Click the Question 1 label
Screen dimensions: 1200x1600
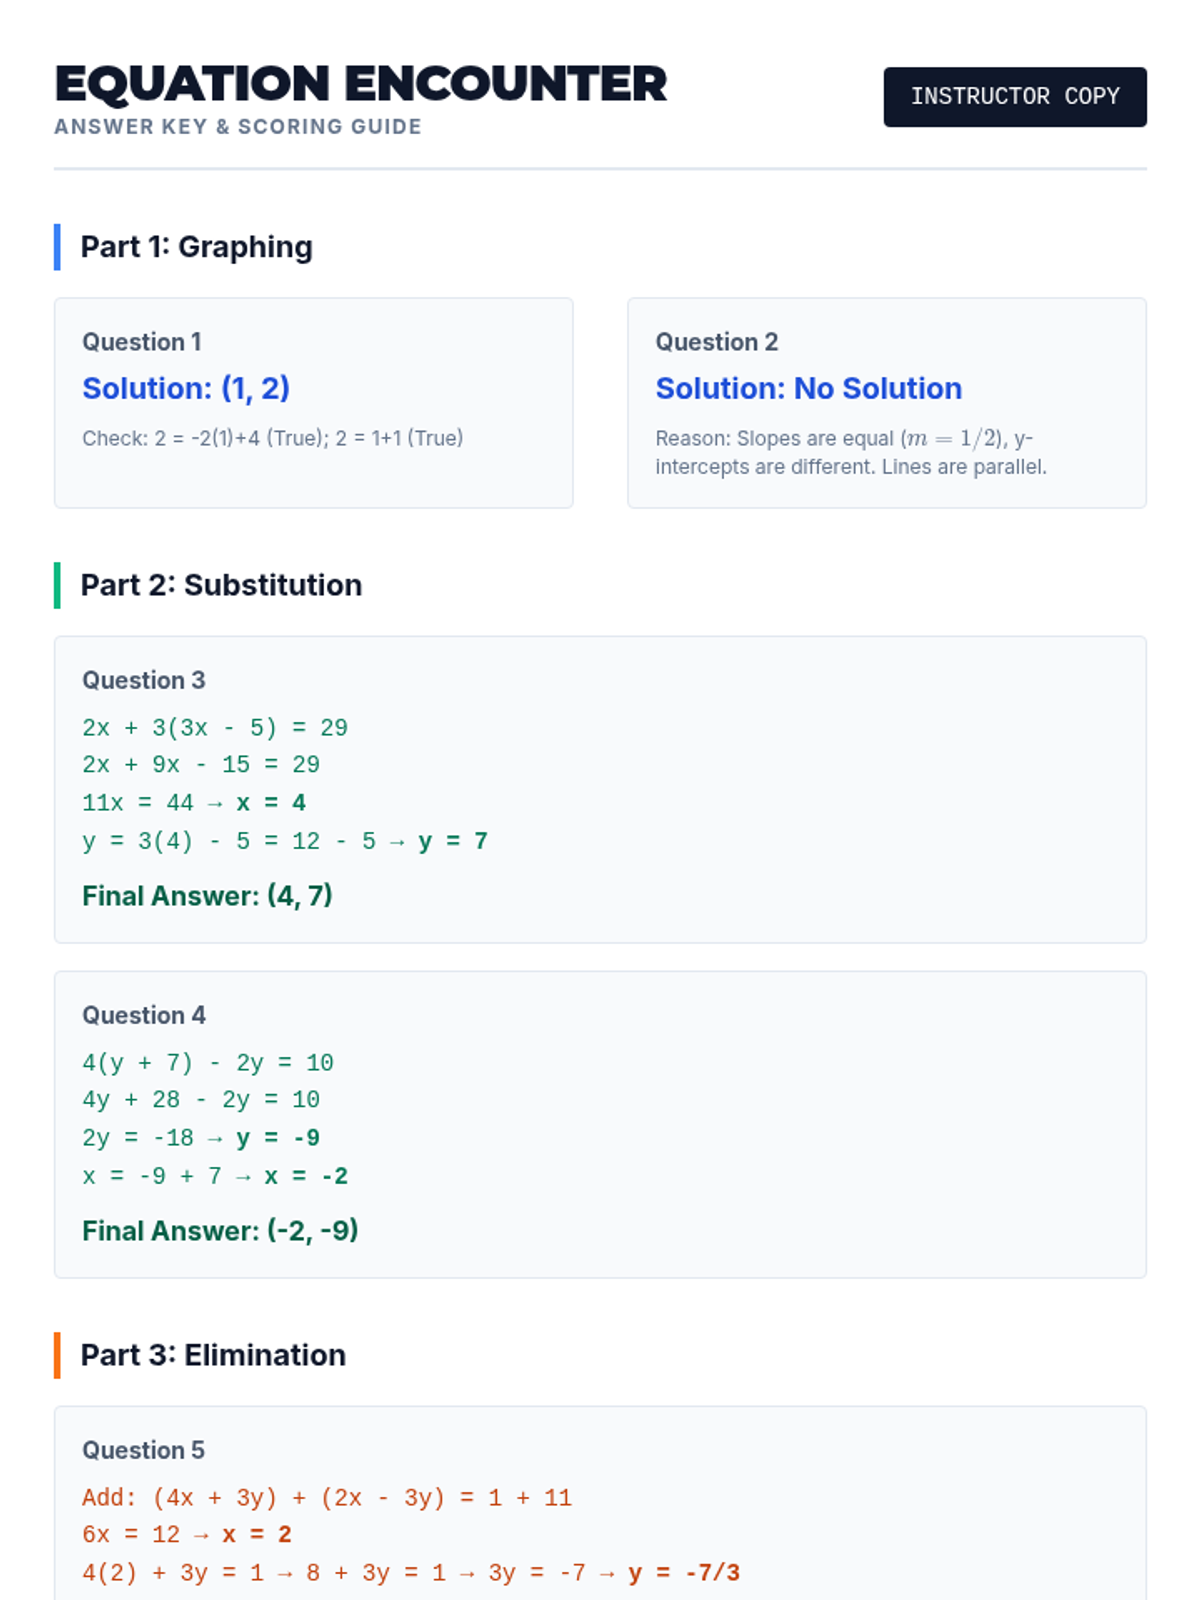(x=142, y=342)
